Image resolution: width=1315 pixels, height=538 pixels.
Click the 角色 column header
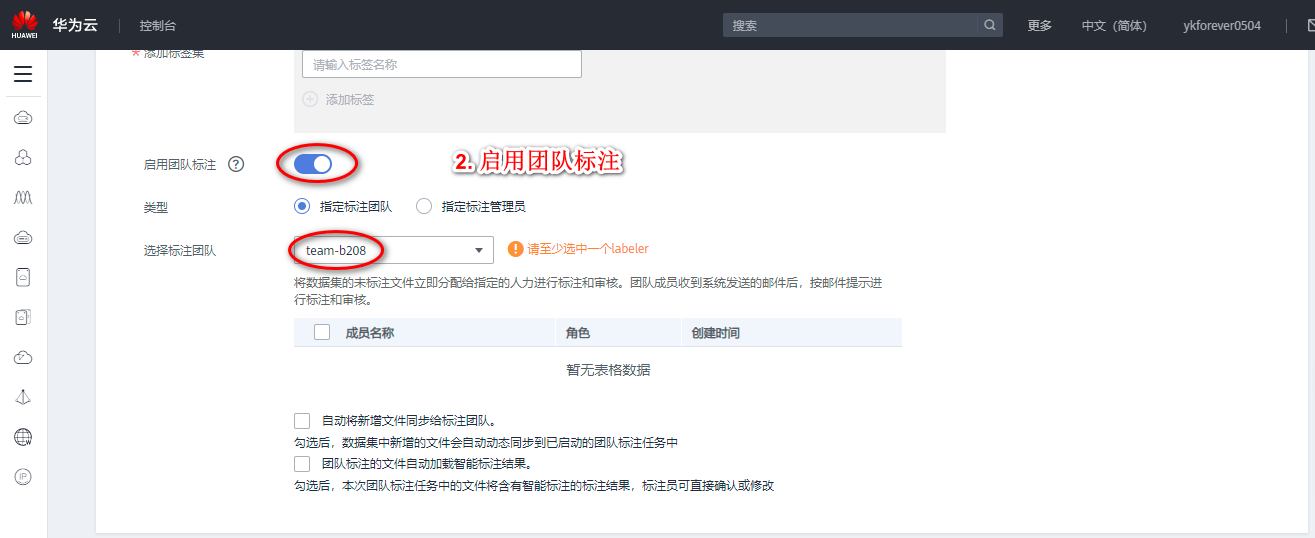click(578, 332)
